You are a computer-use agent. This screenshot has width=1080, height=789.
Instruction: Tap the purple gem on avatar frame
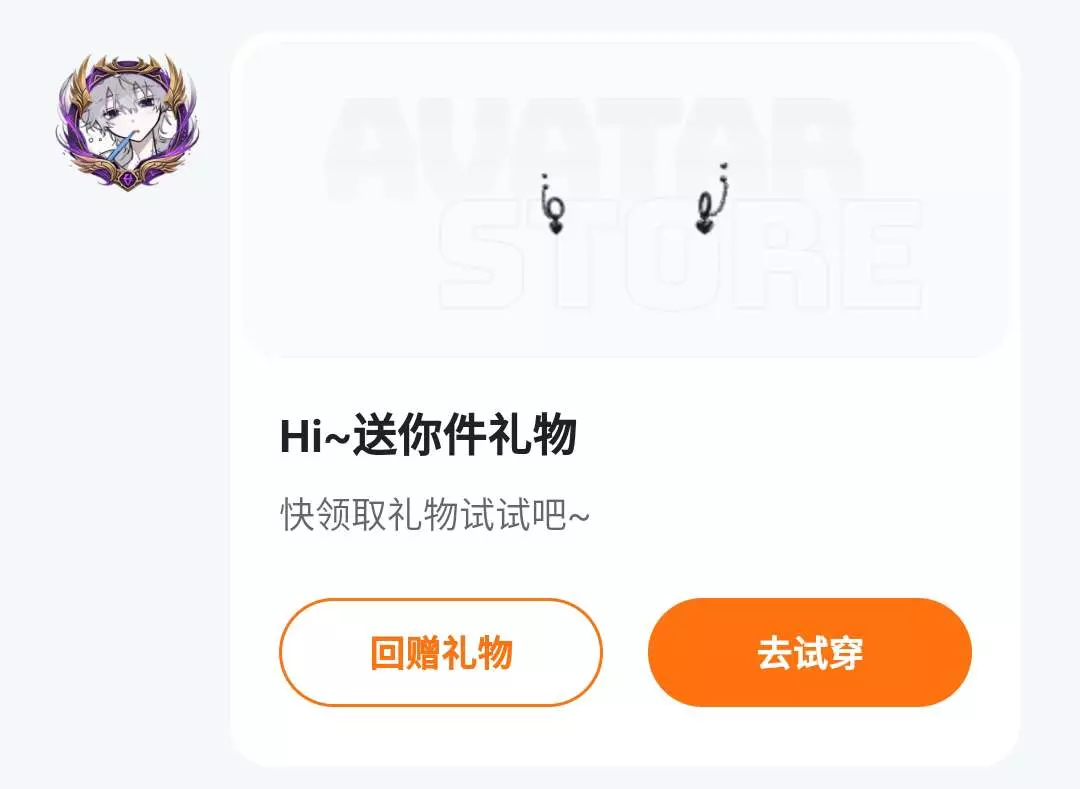(128, 178)
